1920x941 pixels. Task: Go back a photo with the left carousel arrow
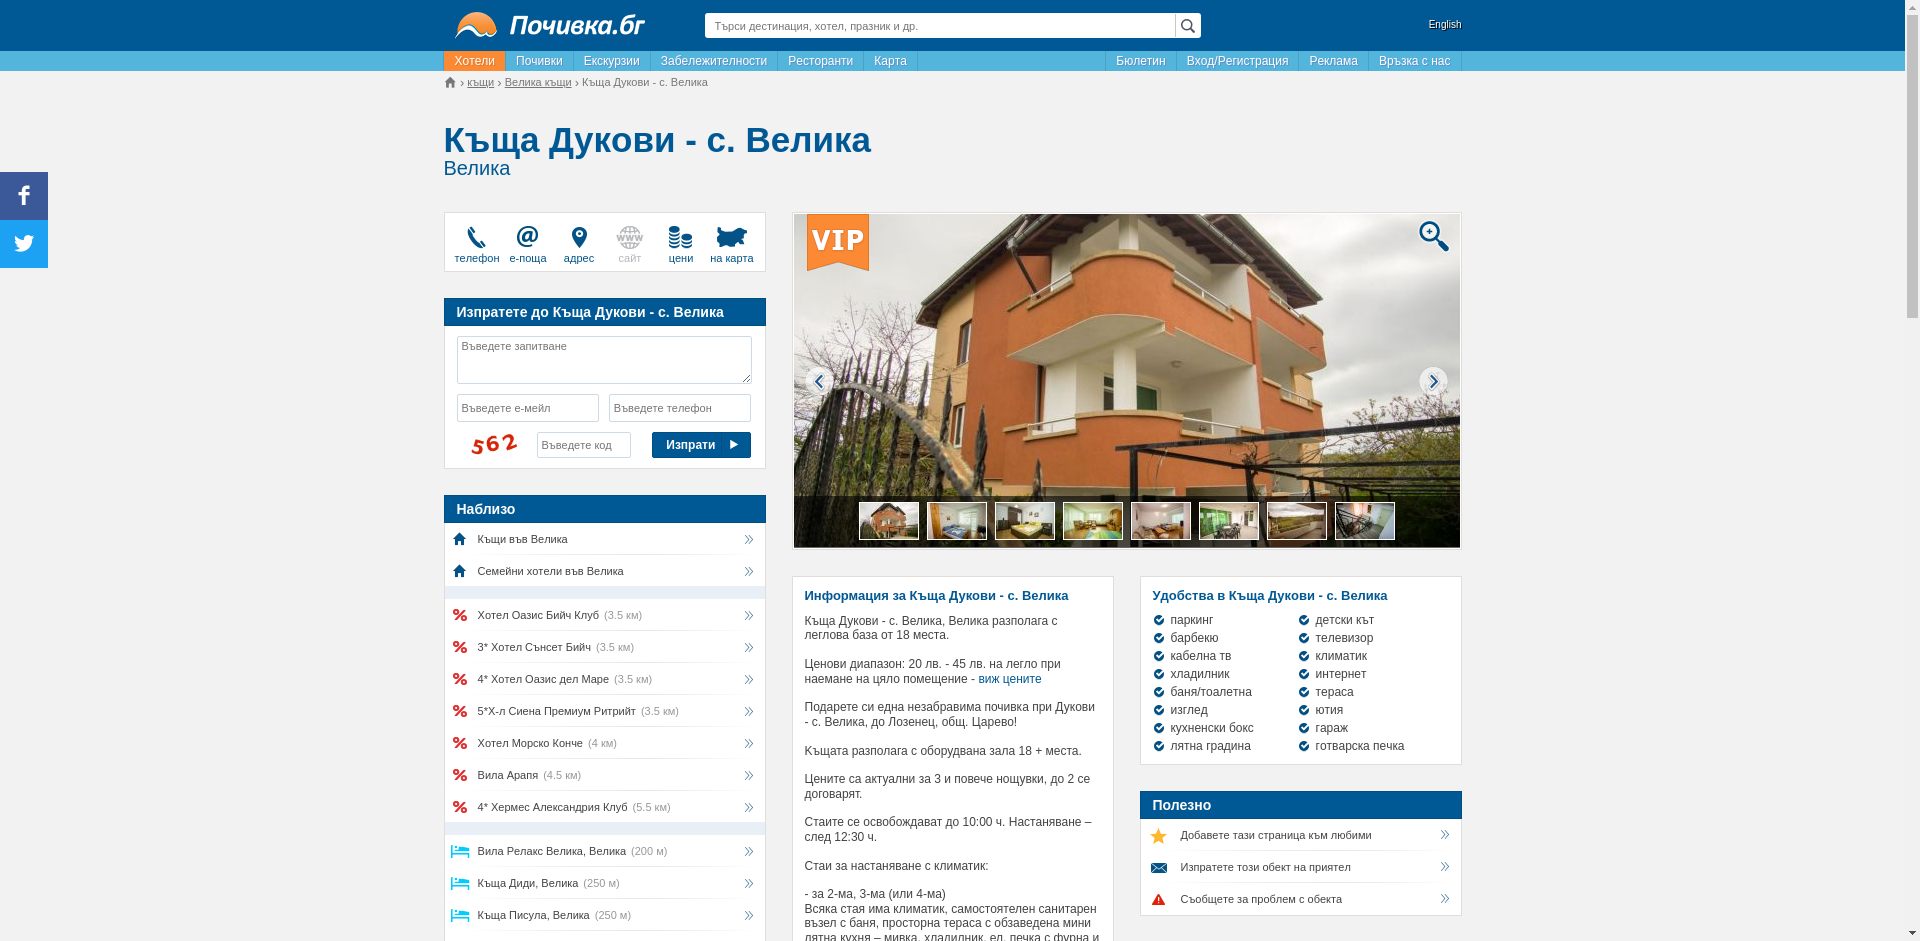819,381
